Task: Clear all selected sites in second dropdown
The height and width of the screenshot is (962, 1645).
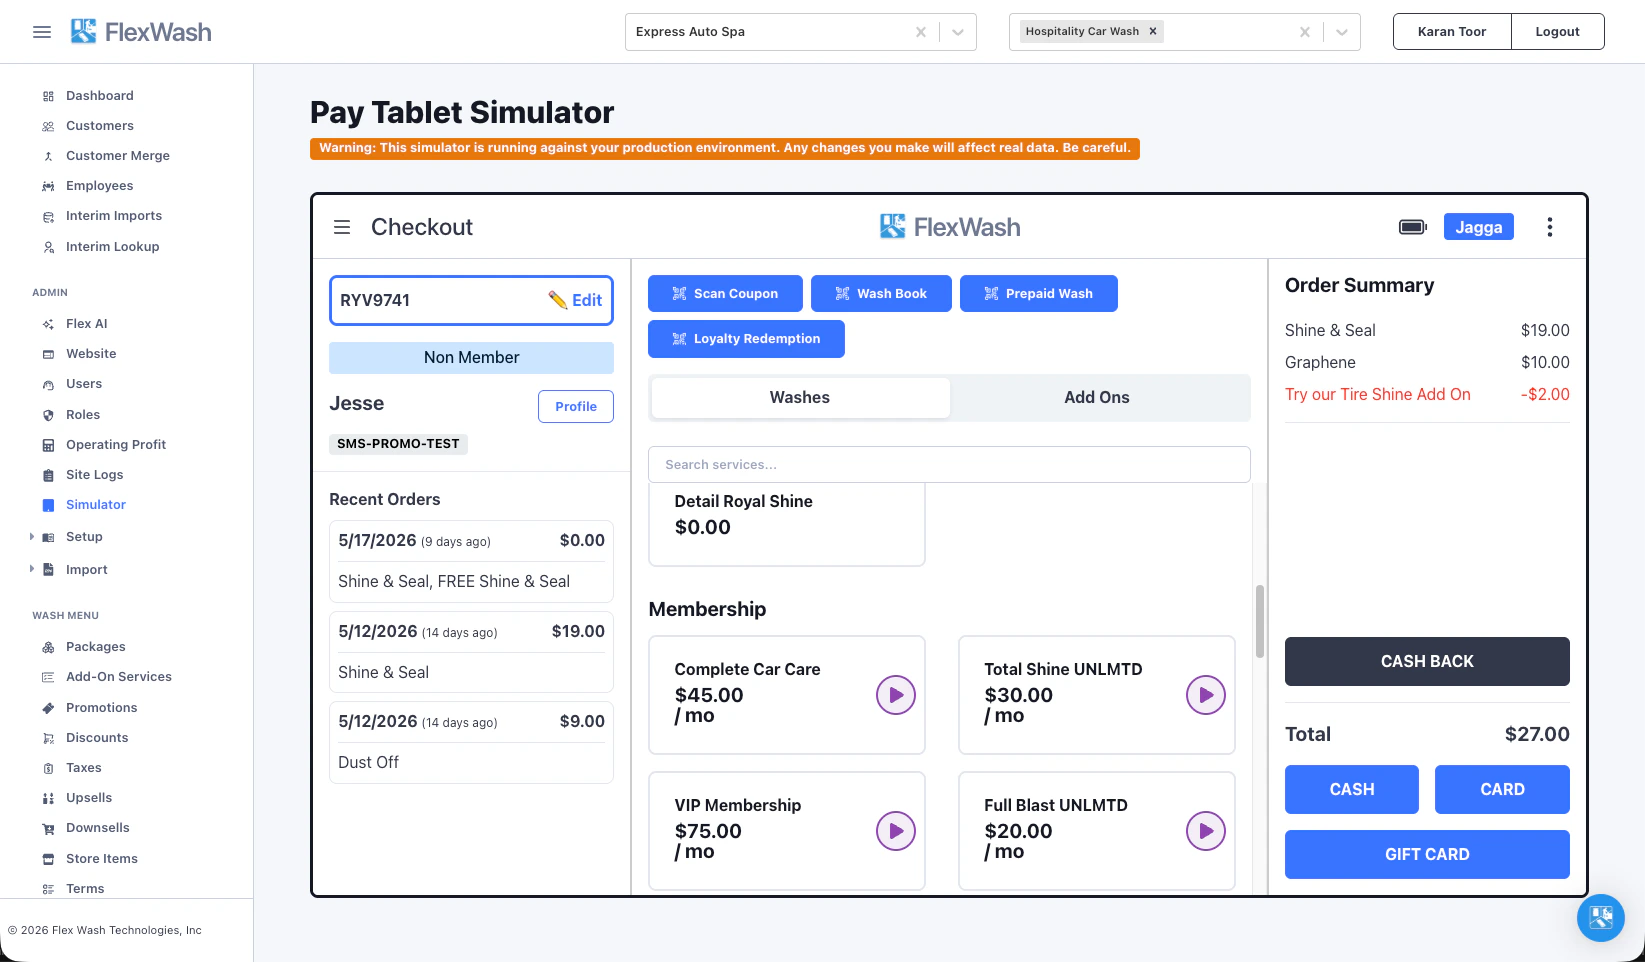Action: (1305, 32)
